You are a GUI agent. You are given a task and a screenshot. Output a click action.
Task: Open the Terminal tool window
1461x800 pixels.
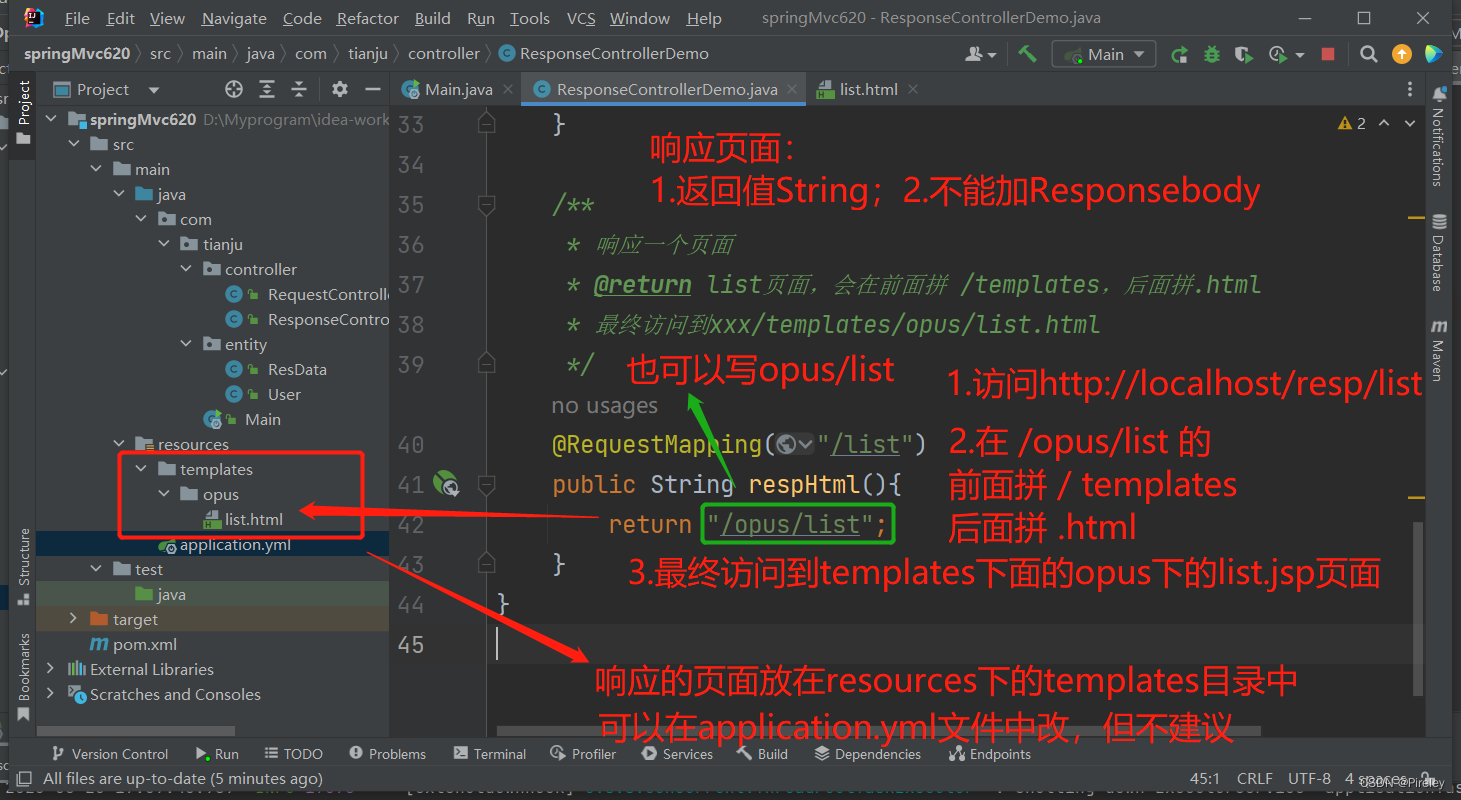pos(490,754)
